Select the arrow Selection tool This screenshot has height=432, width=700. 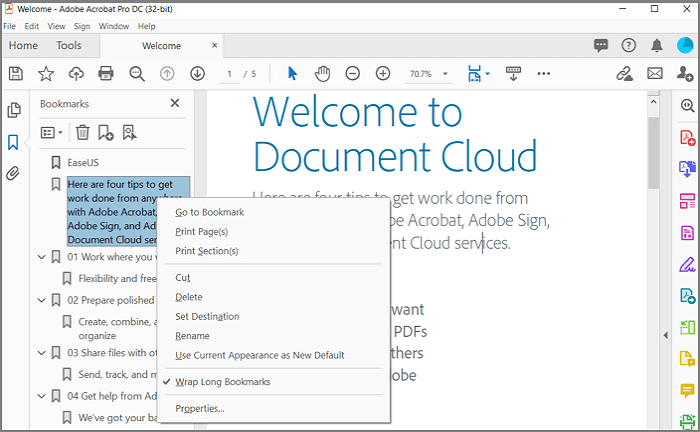292,73
